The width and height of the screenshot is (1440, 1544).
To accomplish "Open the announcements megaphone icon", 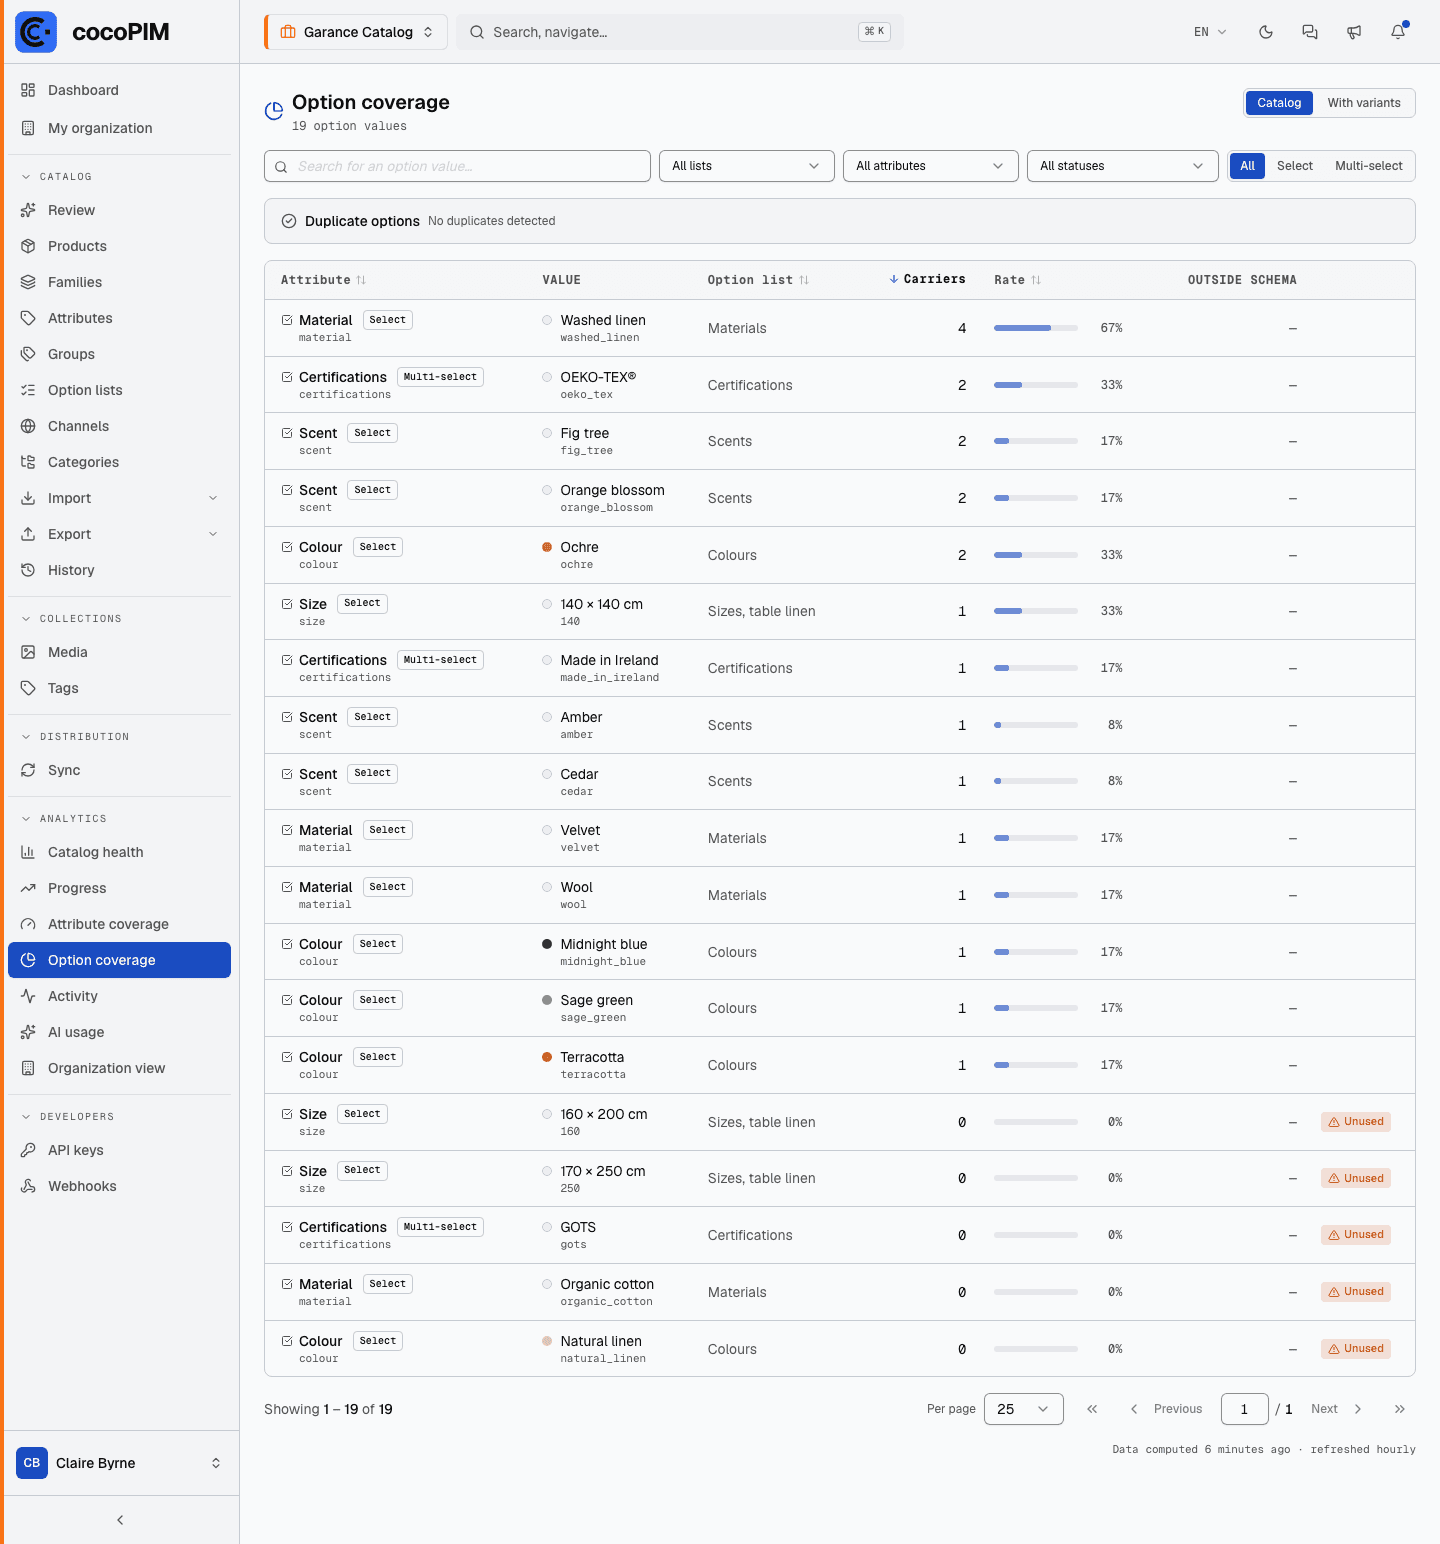I will [1354, 32].
